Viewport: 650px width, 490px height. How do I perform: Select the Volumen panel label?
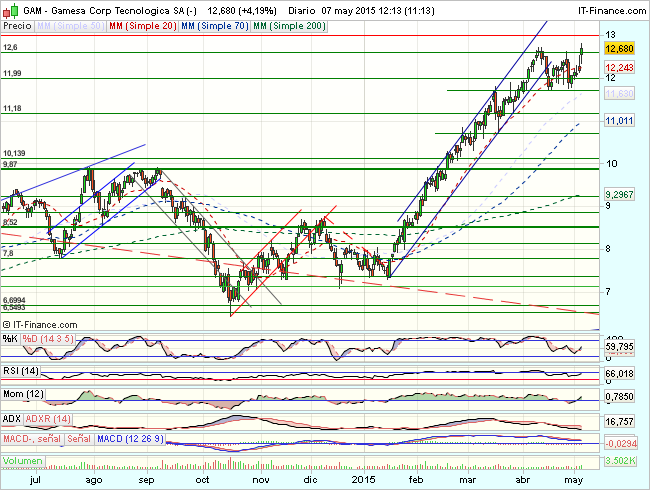23,461
